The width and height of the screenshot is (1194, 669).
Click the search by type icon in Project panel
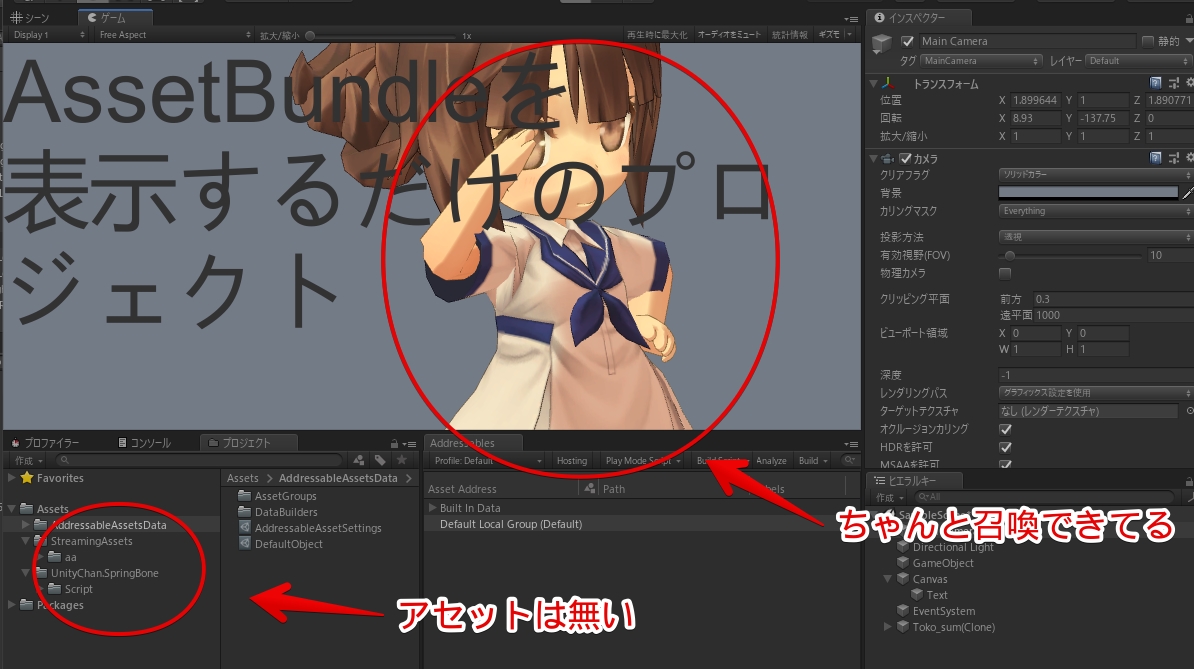356,459
